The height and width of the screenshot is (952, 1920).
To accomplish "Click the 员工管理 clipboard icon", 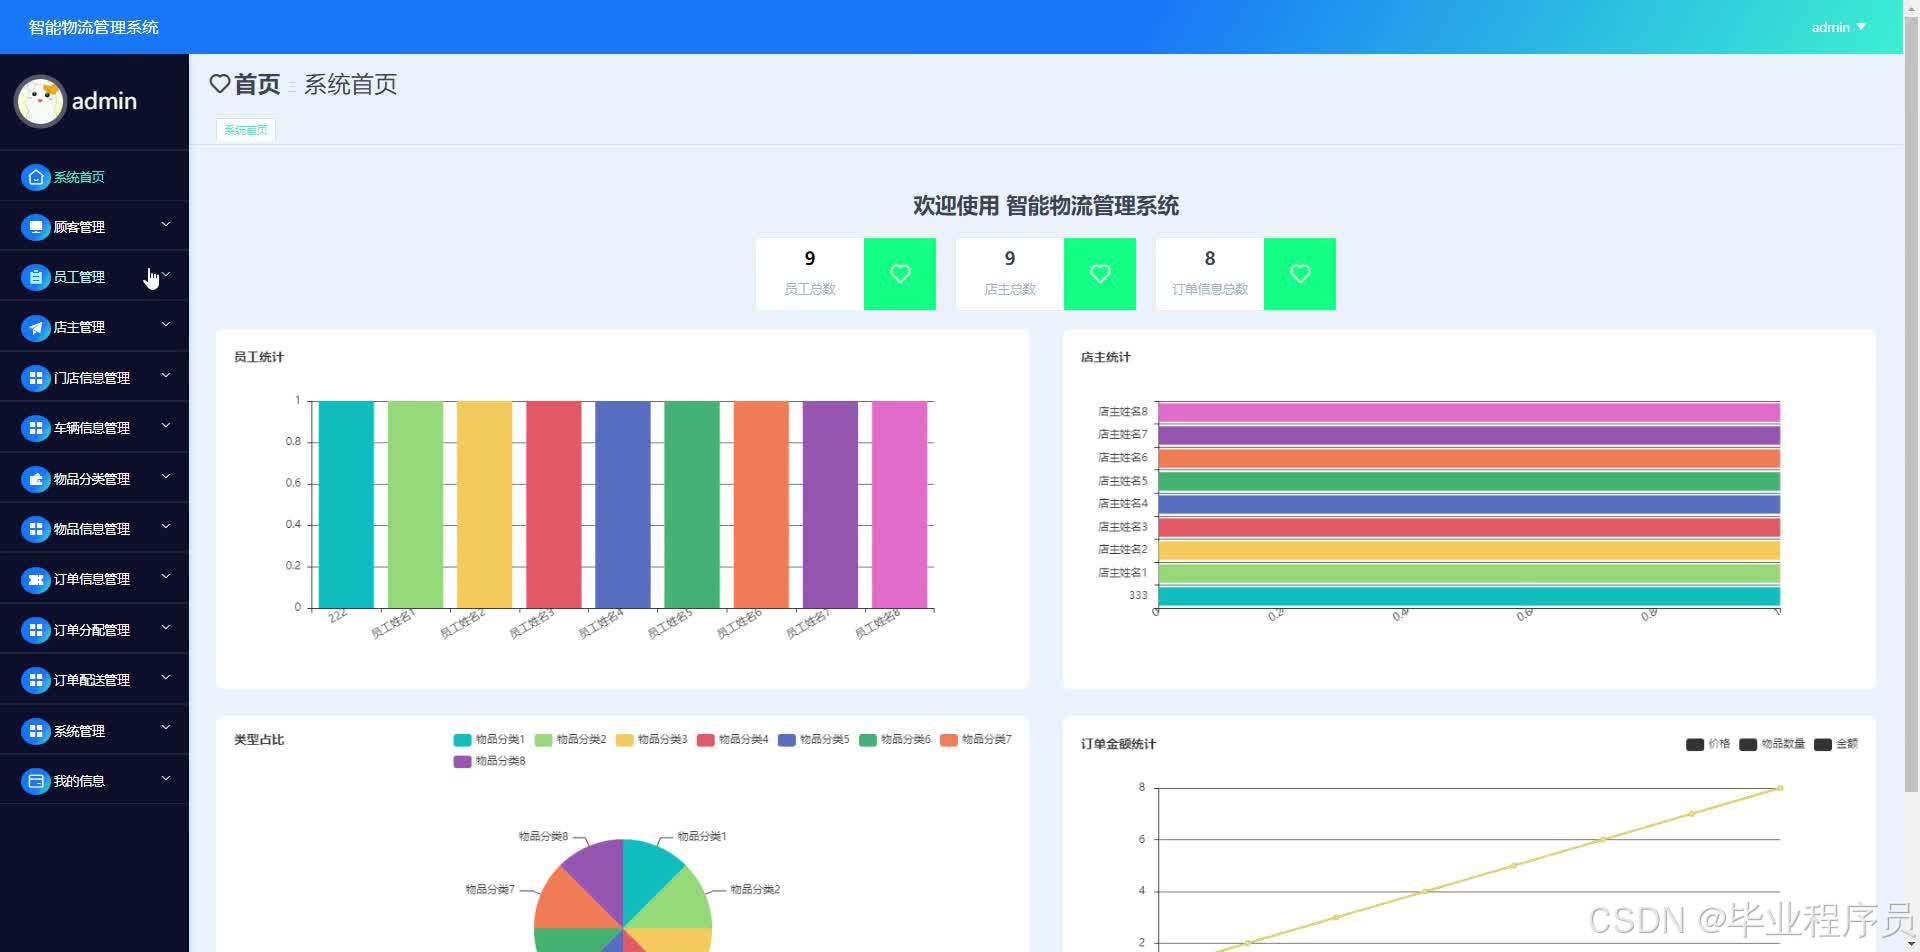I will (36, 277).
